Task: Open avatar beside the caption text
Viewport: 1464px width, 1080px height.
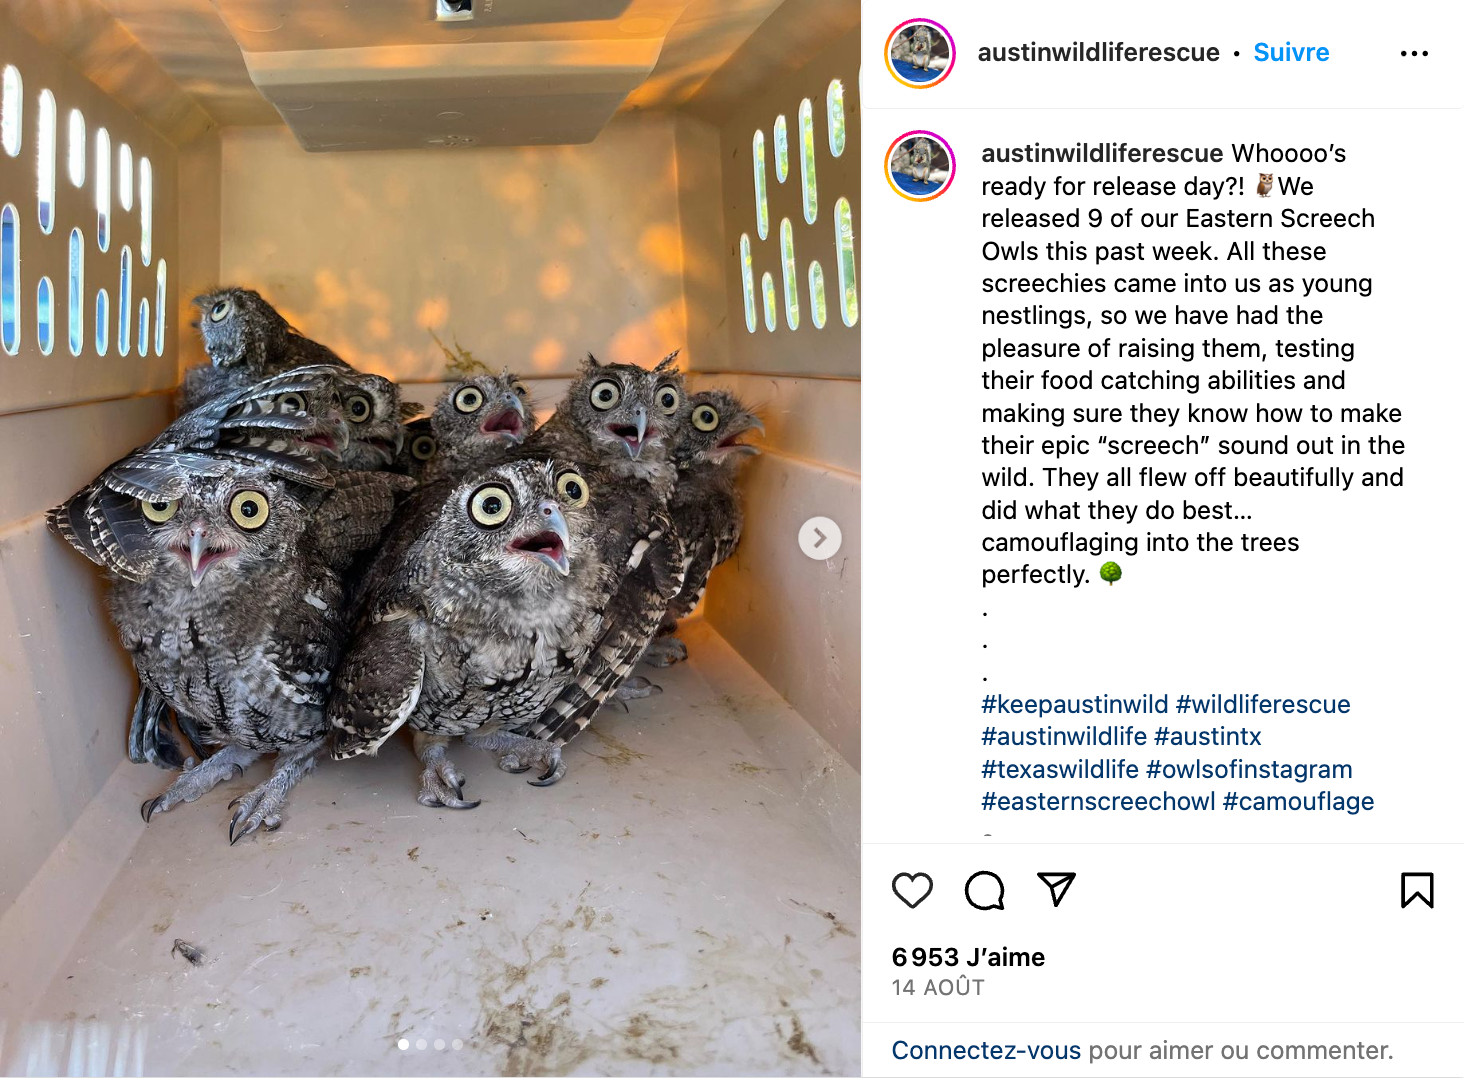Action: pyautogui.click(x=920, y=166)
